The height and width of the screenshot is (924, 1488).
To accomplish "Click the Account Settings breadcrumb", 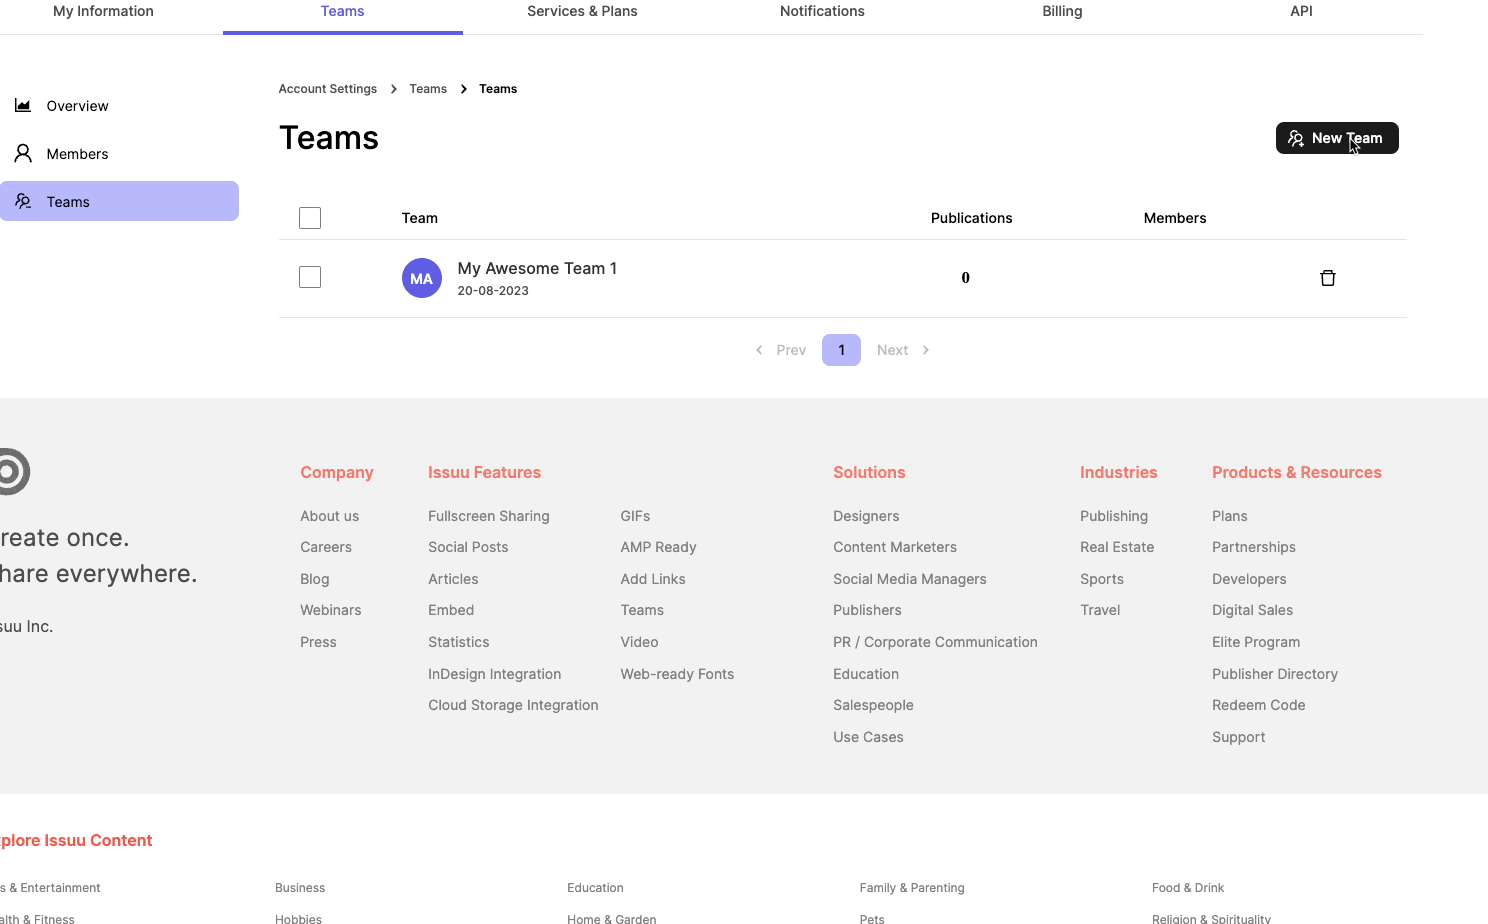I will [327, 88].
